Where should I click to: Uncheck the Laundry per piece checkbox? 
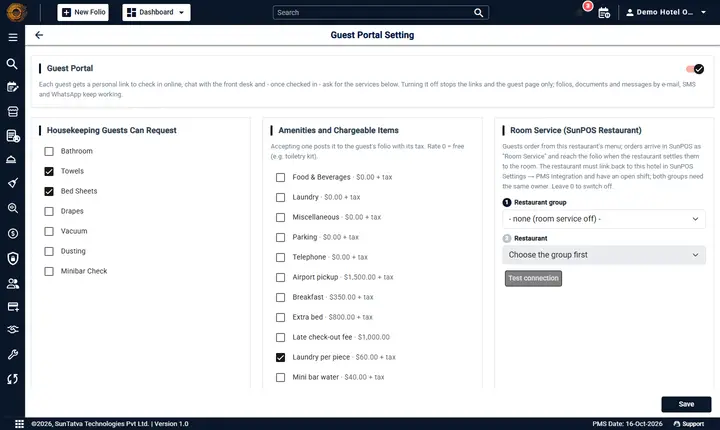[x=280, y=357]
